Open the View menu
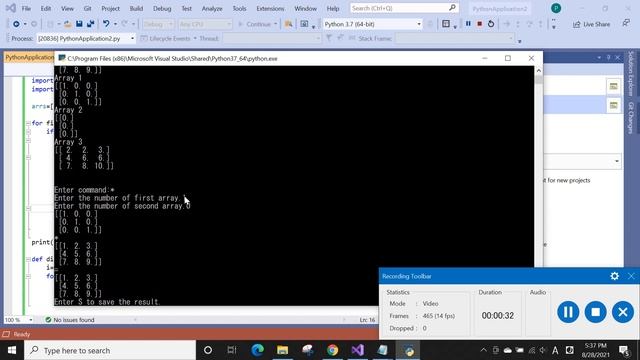Screen dimensions: 640x360 (67, 8)
